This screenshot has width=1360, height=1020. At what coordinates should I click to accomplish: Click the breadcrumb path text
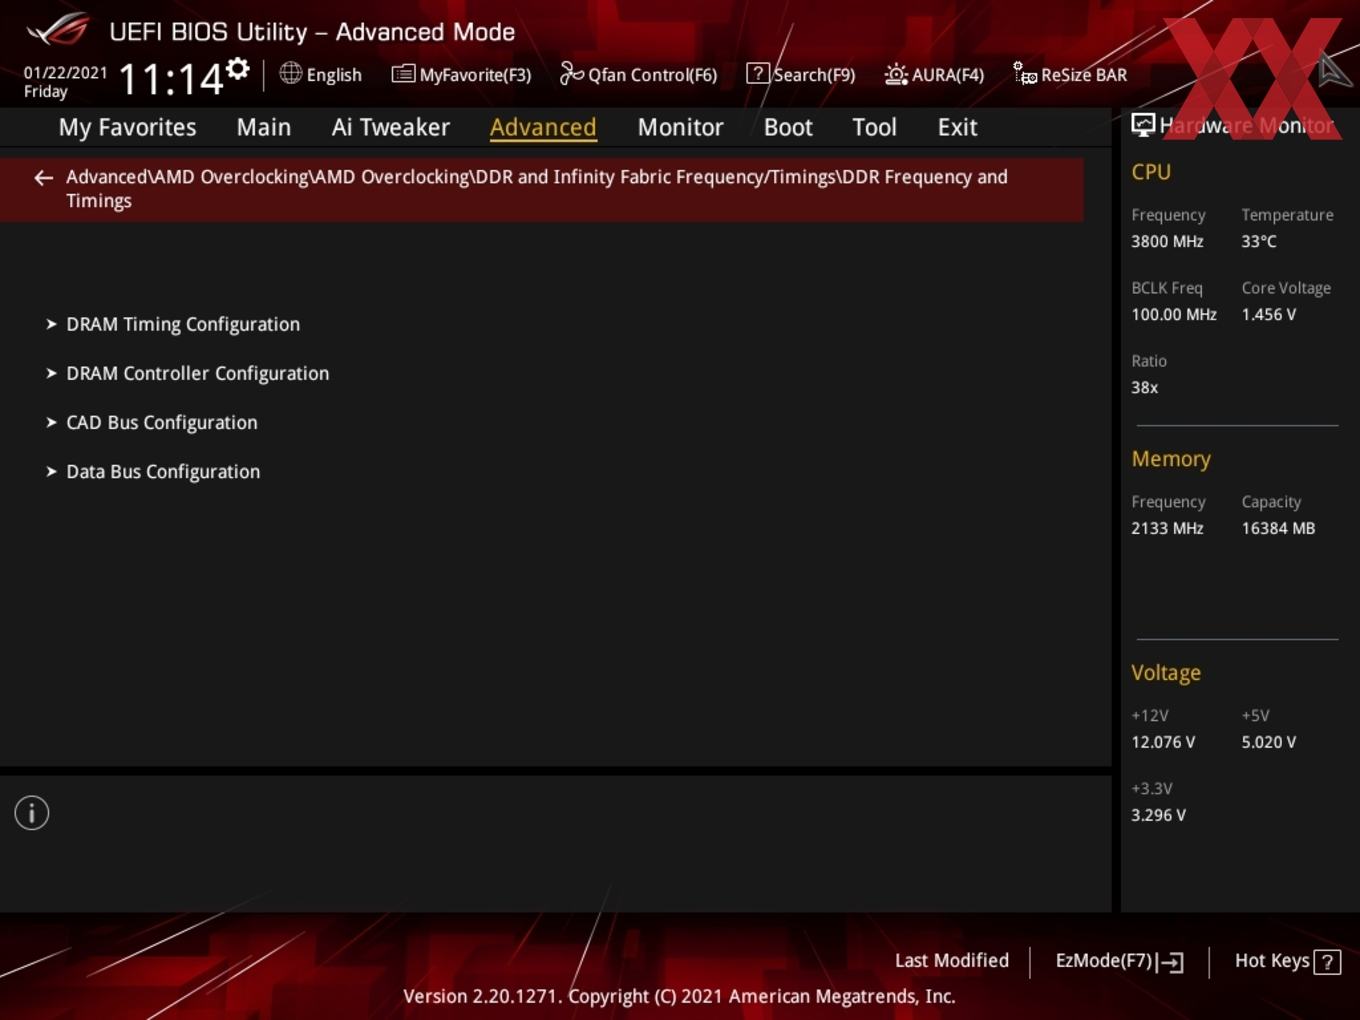pyautogui.click(x=537, y=188)
